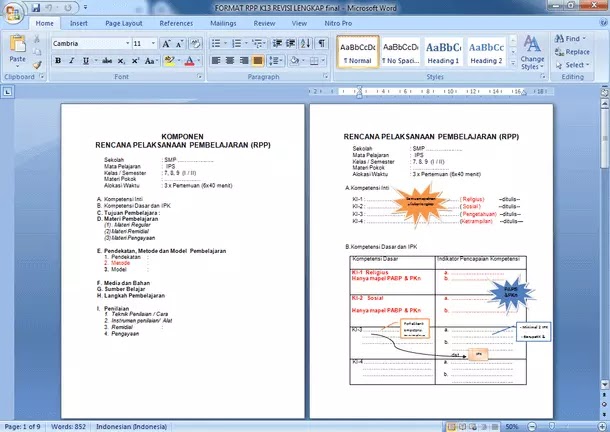
Task: Toggle Bold formatting
Action: 58,61
